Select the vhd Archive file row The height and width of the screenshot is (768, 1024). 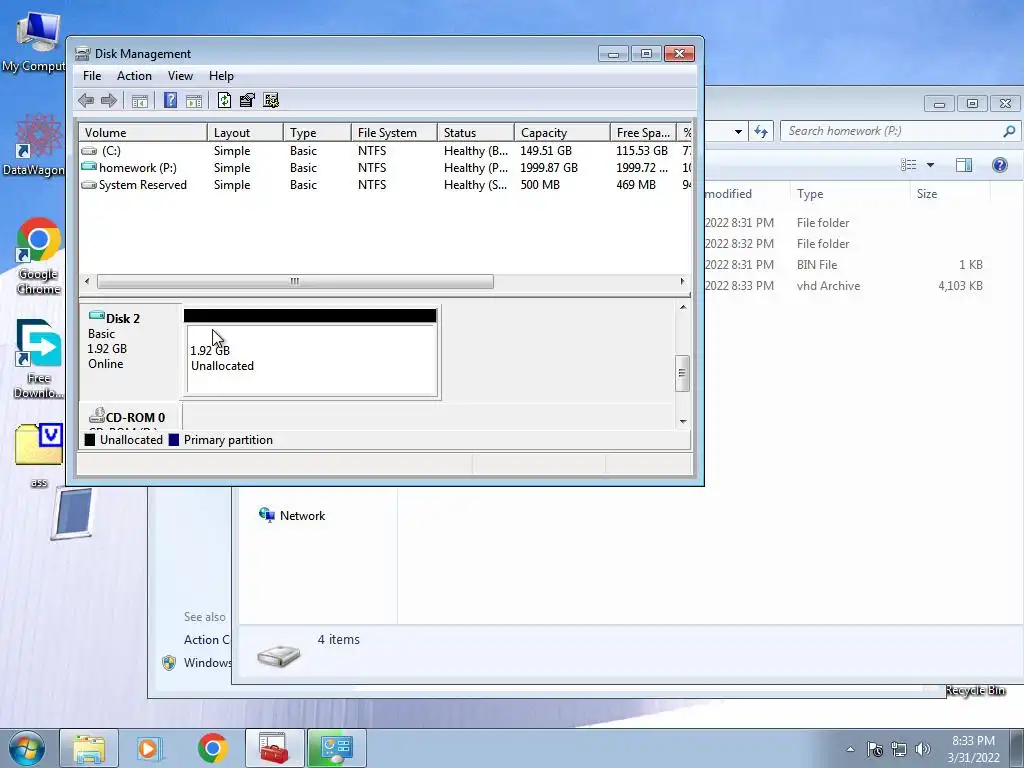coord(846,286)
